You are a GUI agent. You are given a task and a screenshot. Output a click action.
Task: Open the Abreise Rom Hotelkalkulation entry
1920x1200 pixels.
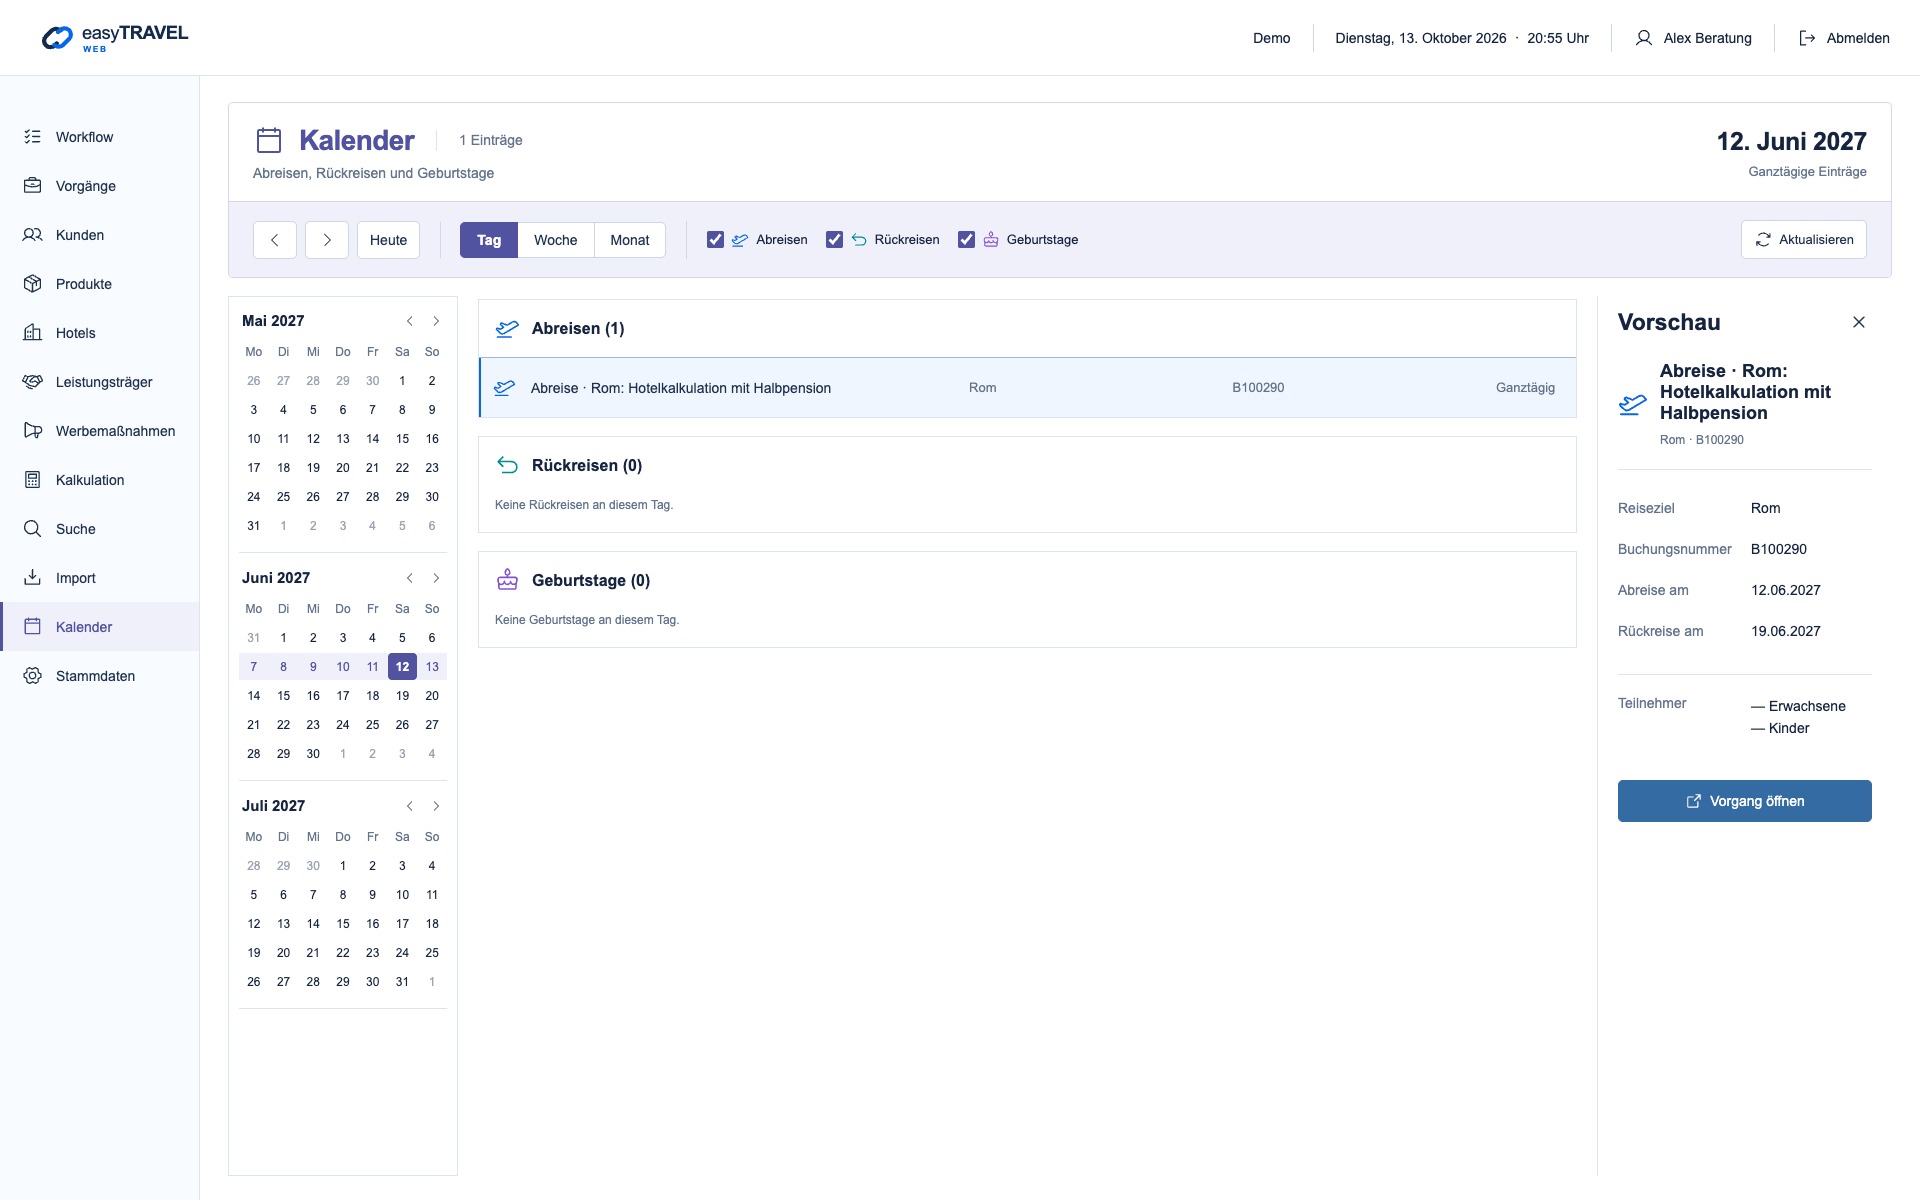[1028, 388]
